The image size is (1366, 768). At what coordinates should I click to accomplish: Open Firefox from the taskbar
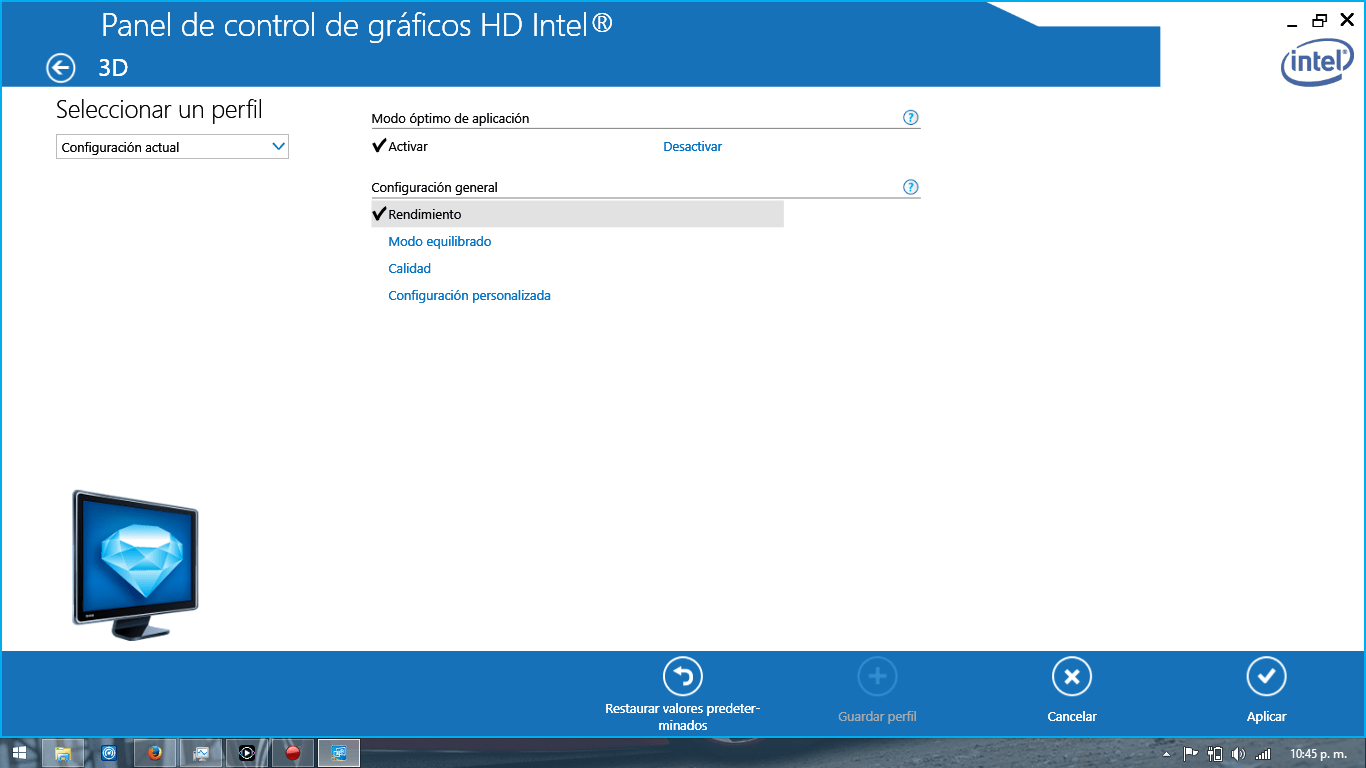pos(154,753)
